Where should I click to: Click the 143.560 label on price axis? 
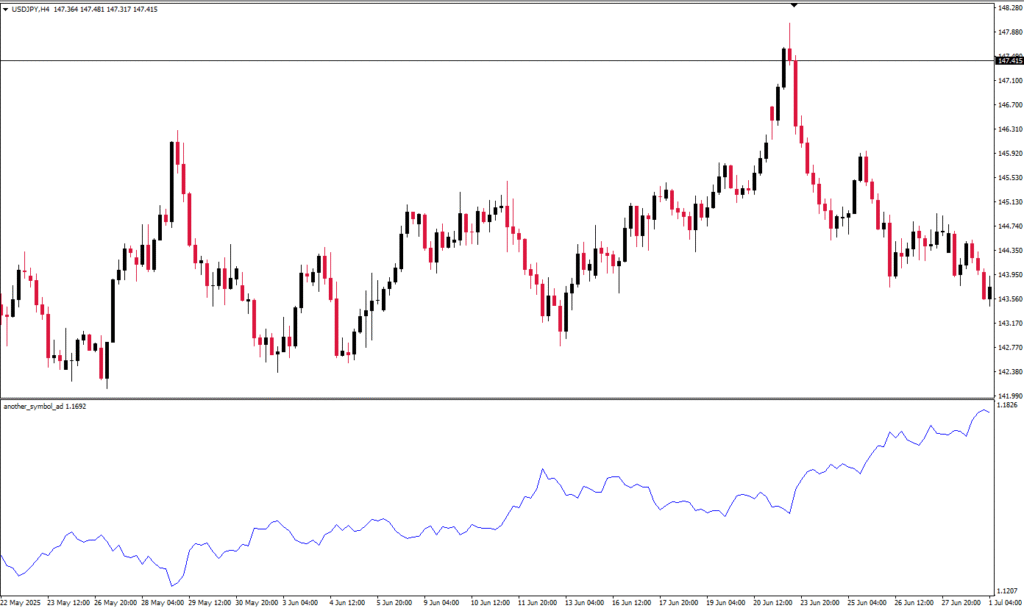tap(1009, 299)
